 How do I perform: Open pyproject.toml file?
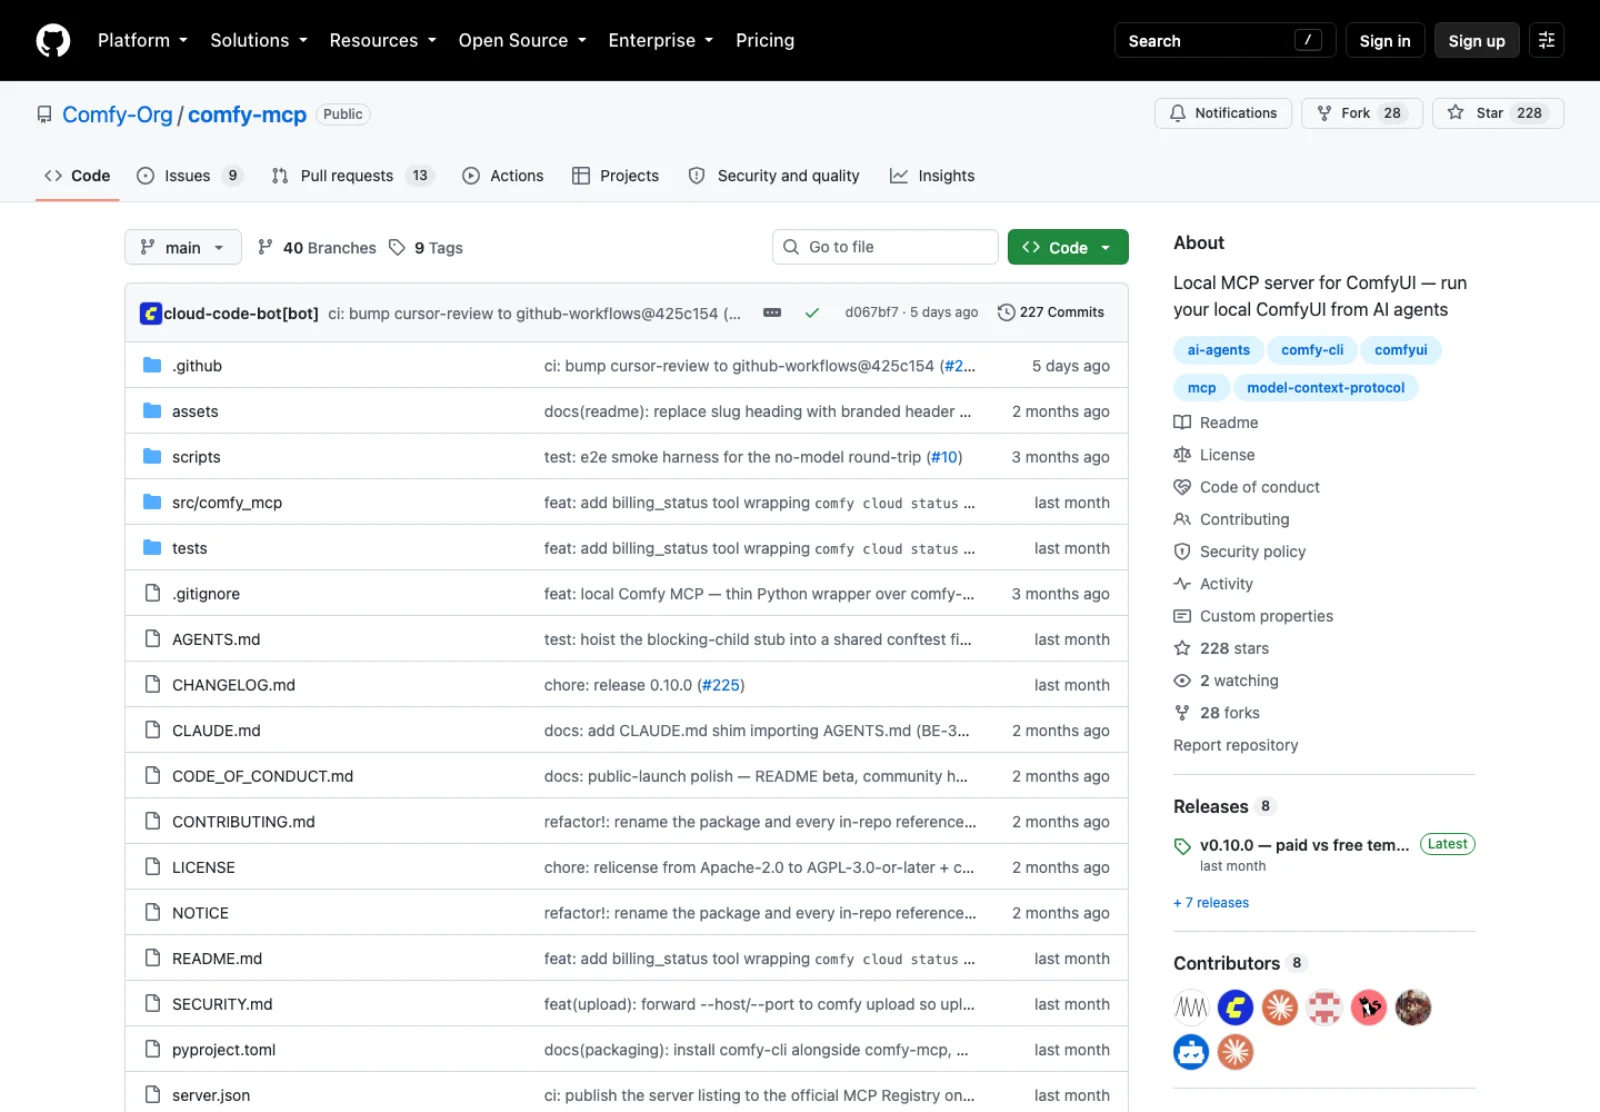(x=223, y=1049)
